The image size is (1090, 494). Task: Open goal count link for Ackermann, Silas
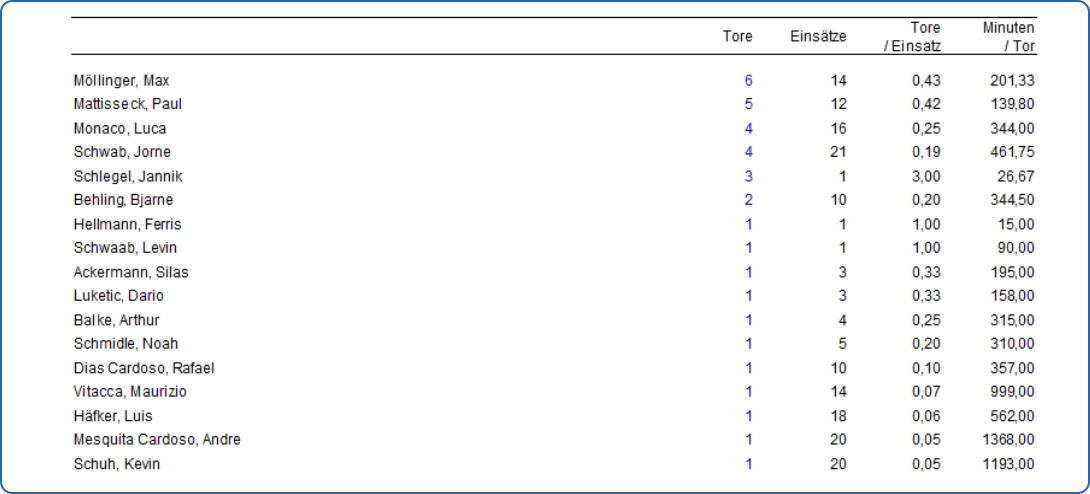point(749,272)
